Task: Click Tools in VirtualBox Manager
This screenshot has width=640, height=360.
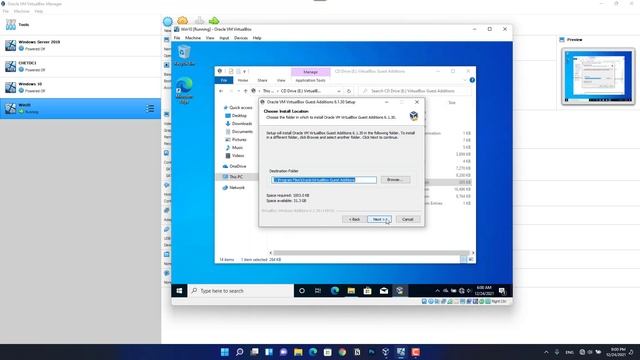Action: coord(80,24)
